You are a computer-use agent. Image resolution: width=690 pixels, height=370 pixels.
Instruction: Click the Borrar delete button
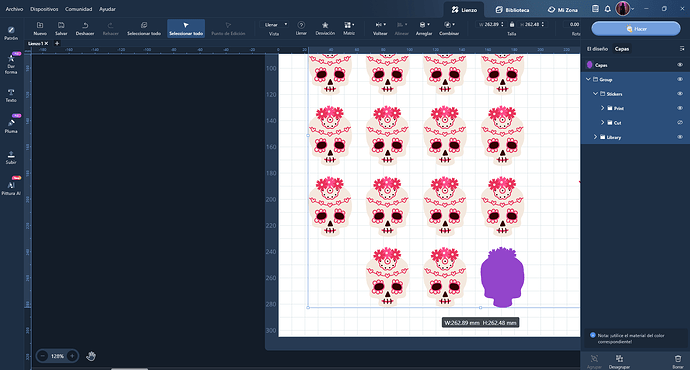click(x=678, y=361)
